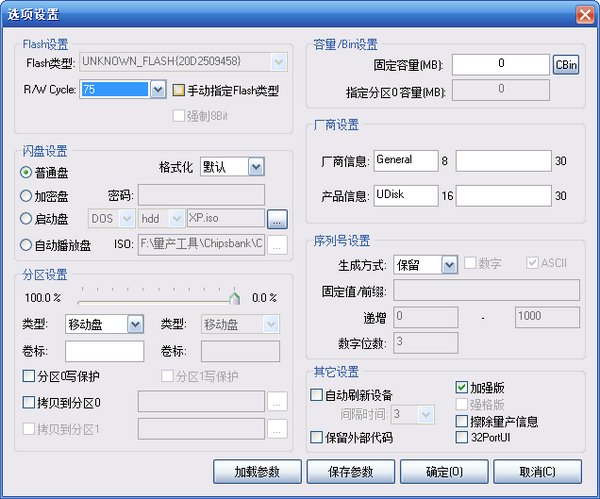This screenshot has height=499, width=600.
Task: Enable 32PortUI checkbox
Action: coord(462,437)
